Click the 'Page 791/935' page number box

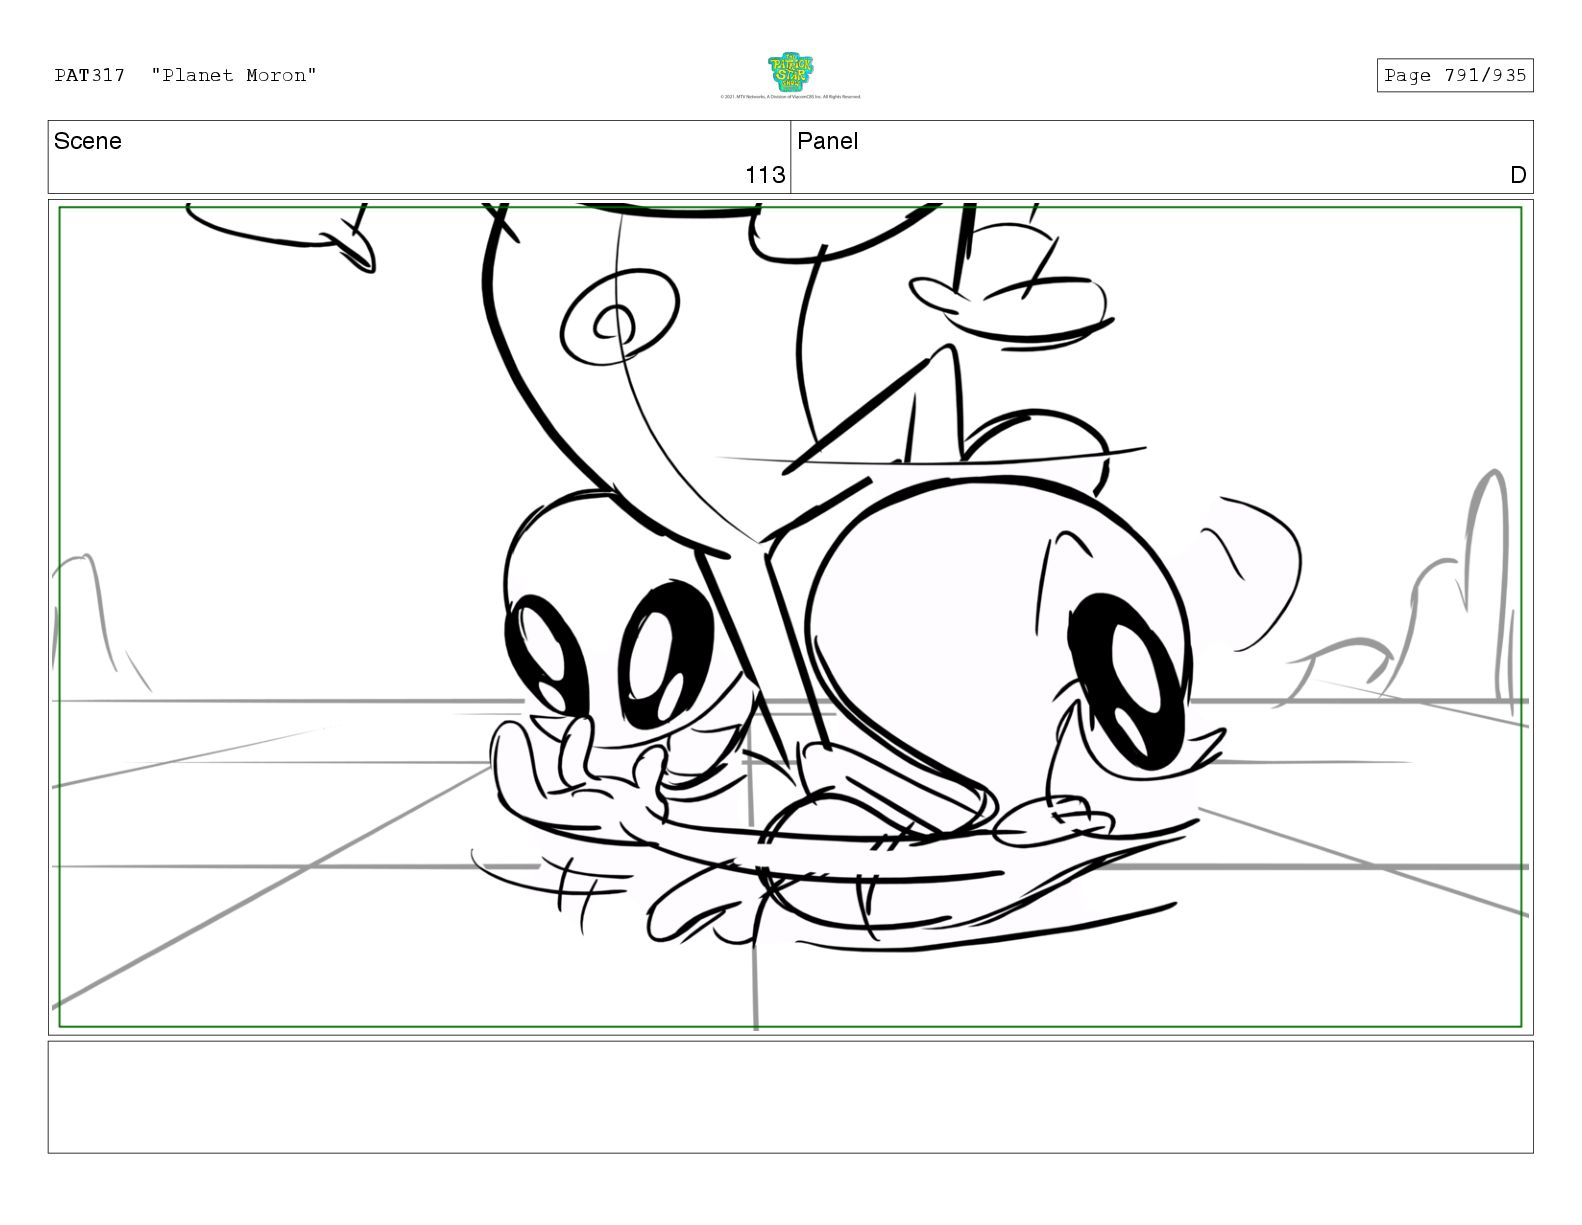point(1455,75)
